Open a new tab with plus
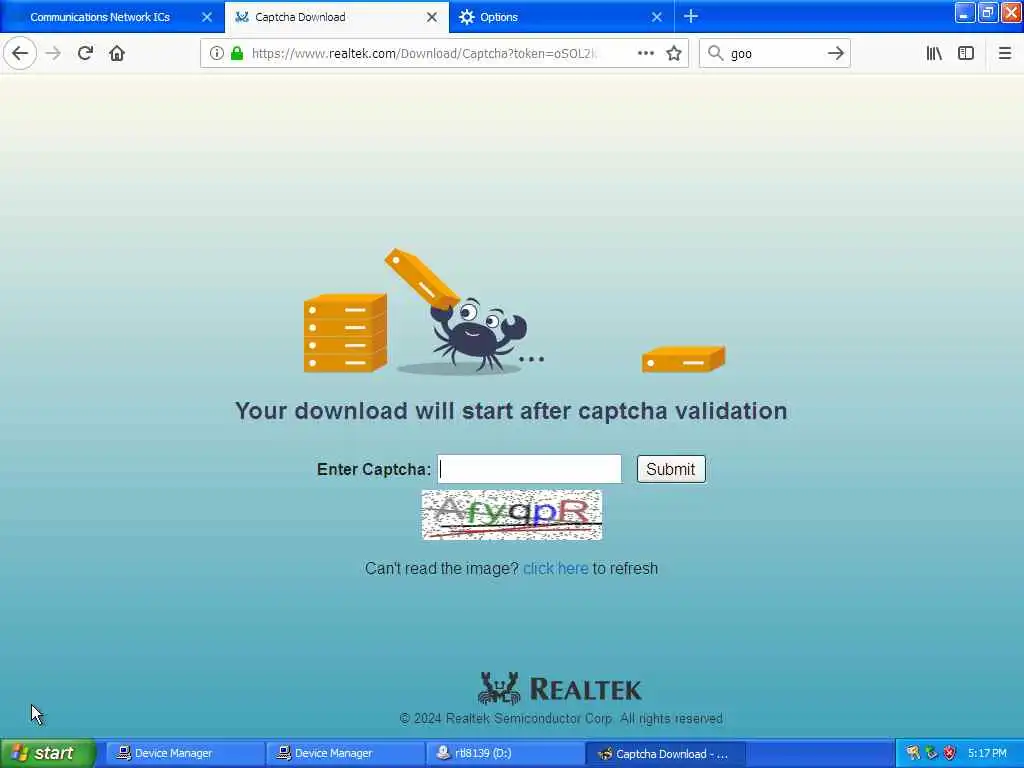This screenshot has width=1024, height=768. (x=691, y=16)
